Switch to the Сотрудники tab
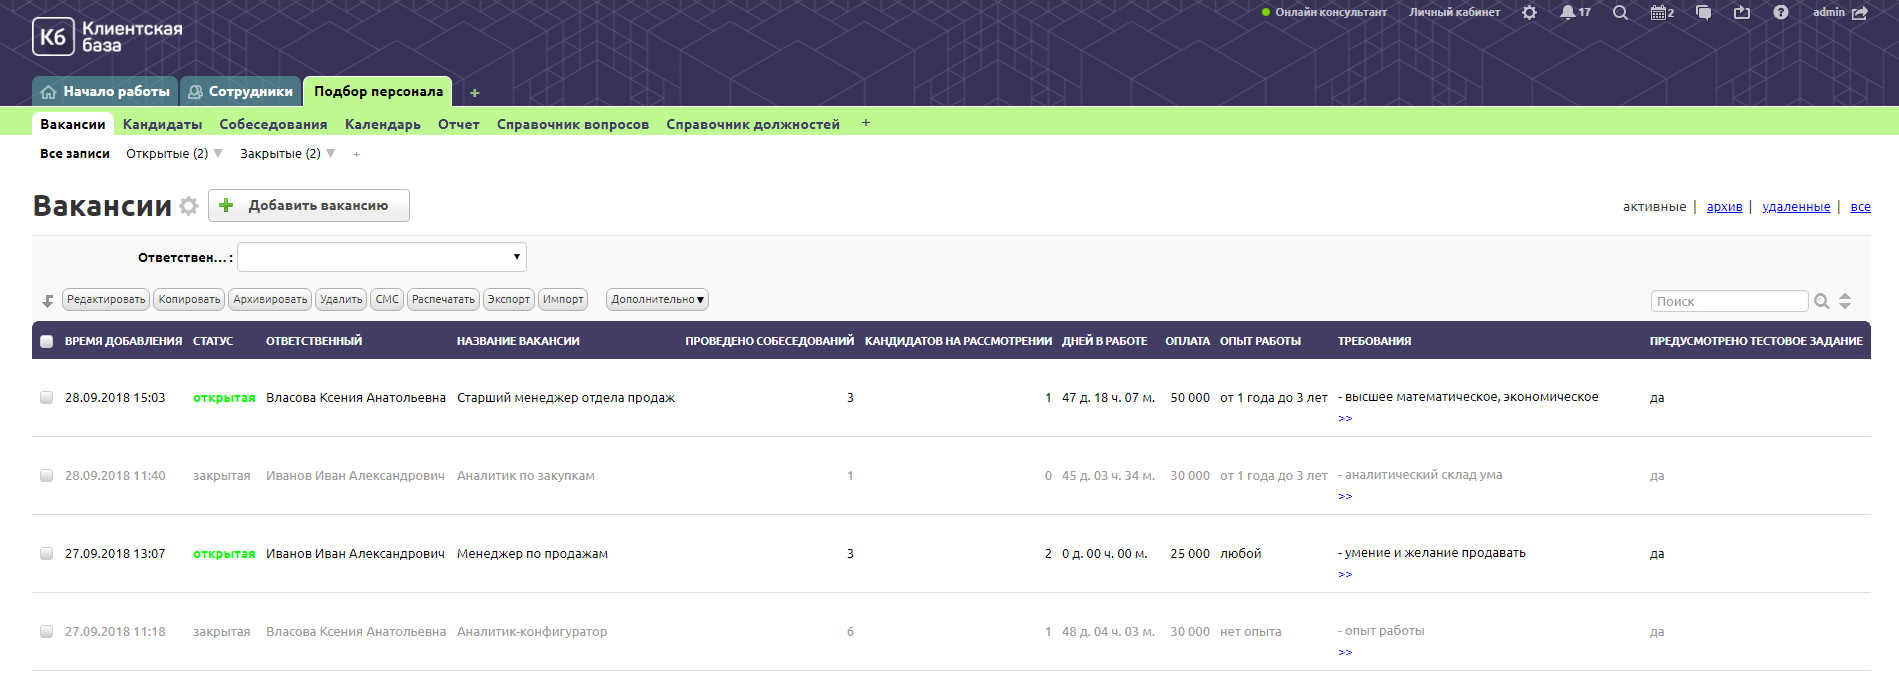 pyautogui.click(x=241, y=92)
